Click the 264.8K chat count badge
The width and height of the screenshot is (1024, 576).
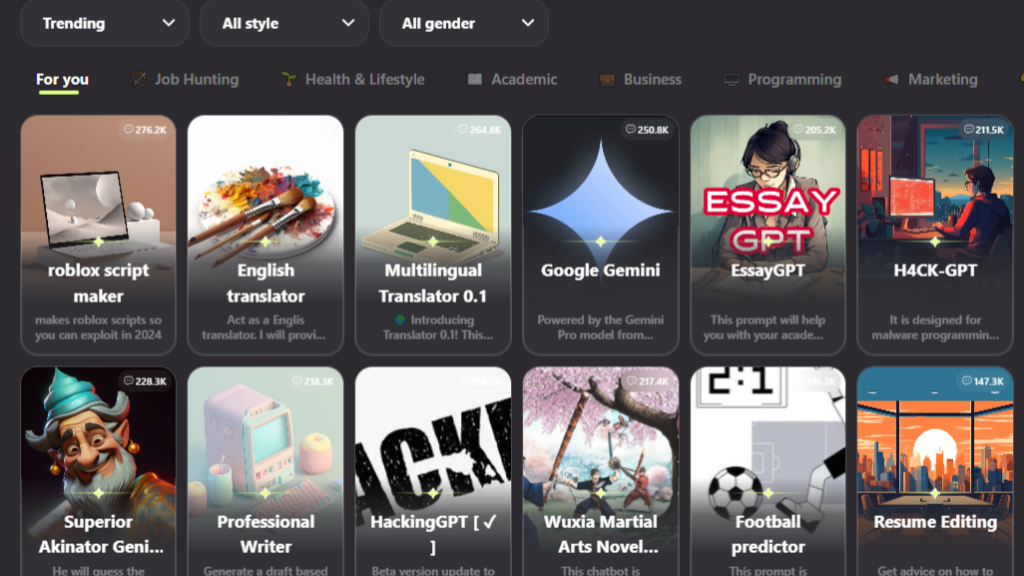[480, 129]
